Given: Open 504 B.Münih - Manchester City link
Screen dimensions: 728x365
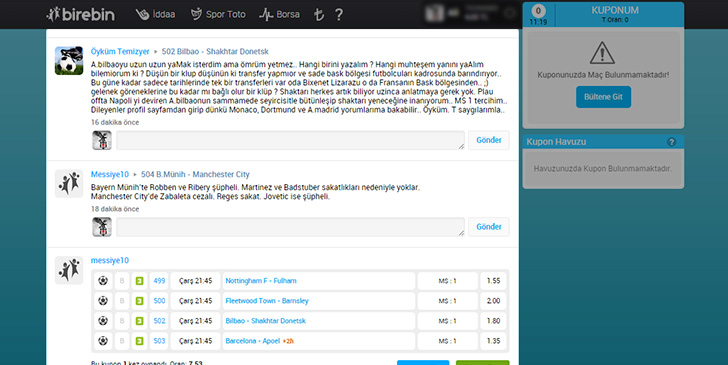Looking at the screenshot, I should click(x=195, y=175).
